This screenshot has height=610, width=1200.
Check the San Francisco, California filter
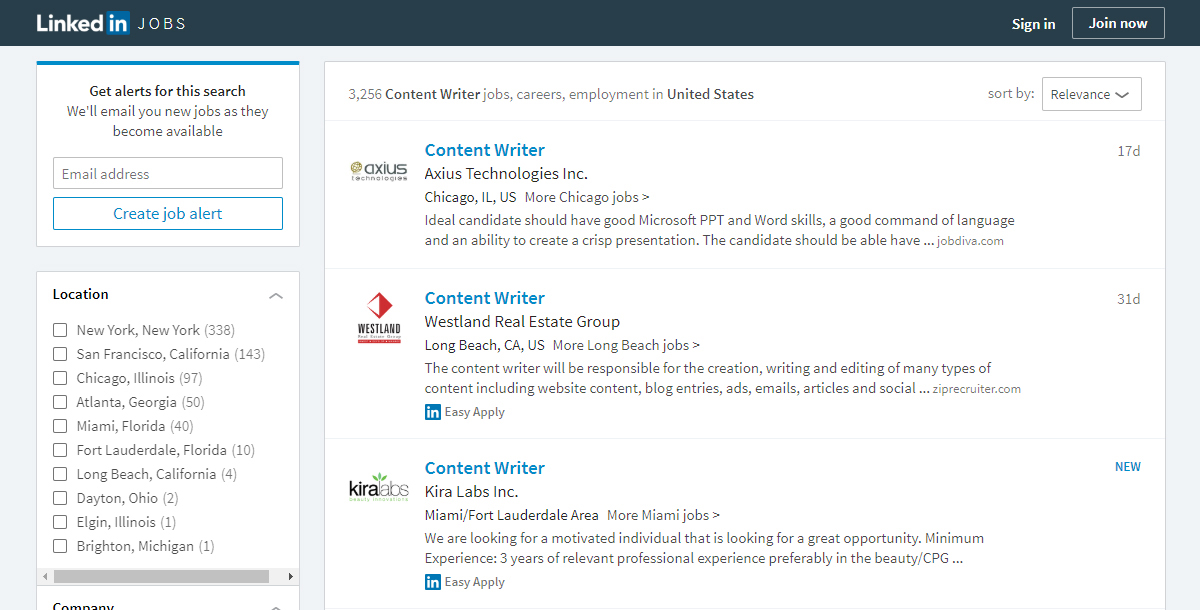[60, 354]
